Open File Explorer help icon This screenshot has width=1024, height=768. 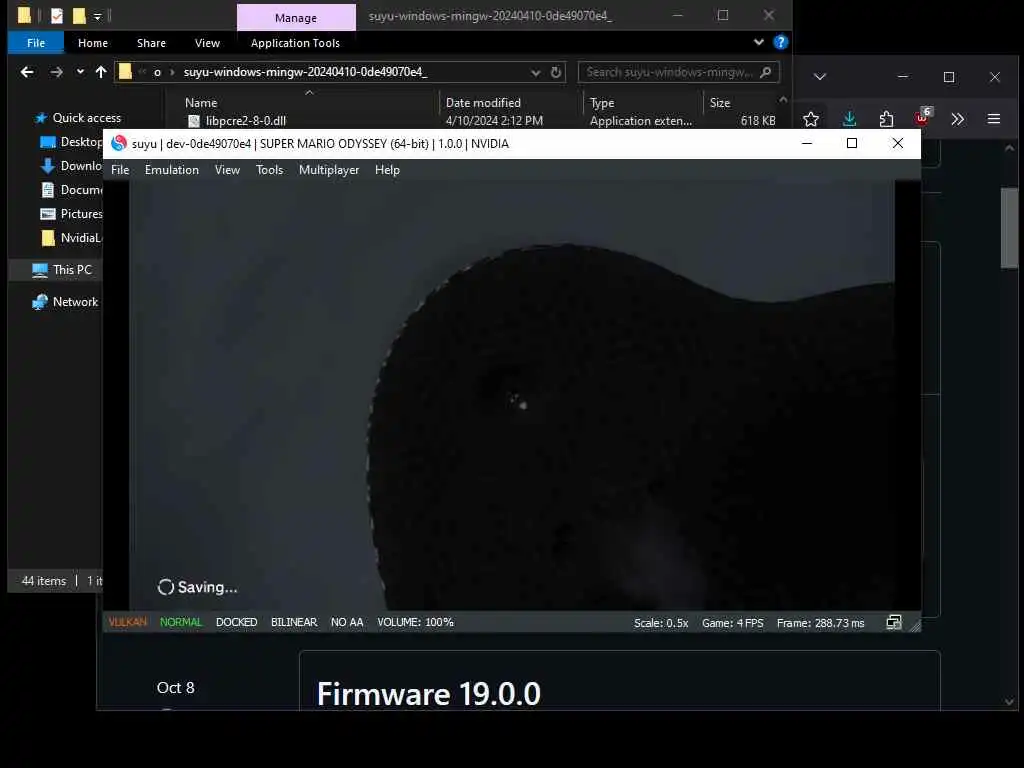780,42
